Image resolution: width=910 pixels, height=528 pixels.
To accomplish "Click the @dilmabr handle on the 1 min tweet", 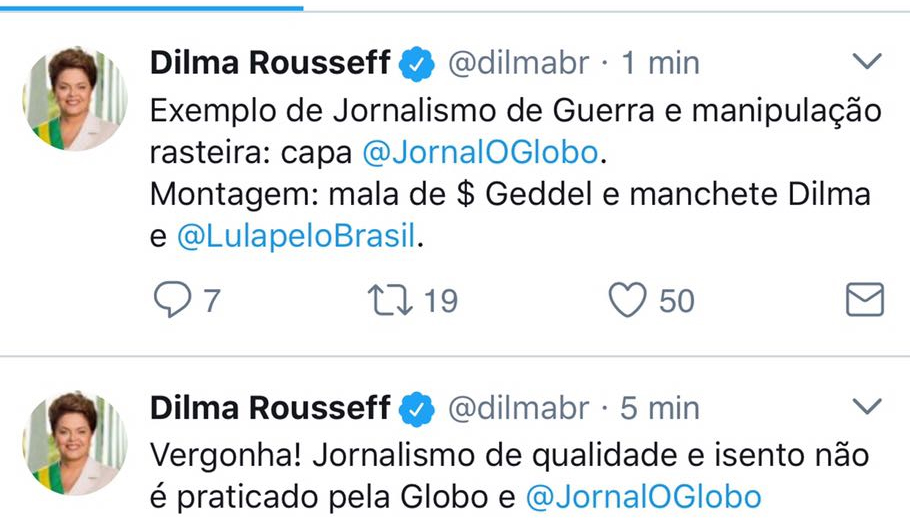I will pyautogui.click(x=518, y=63).
